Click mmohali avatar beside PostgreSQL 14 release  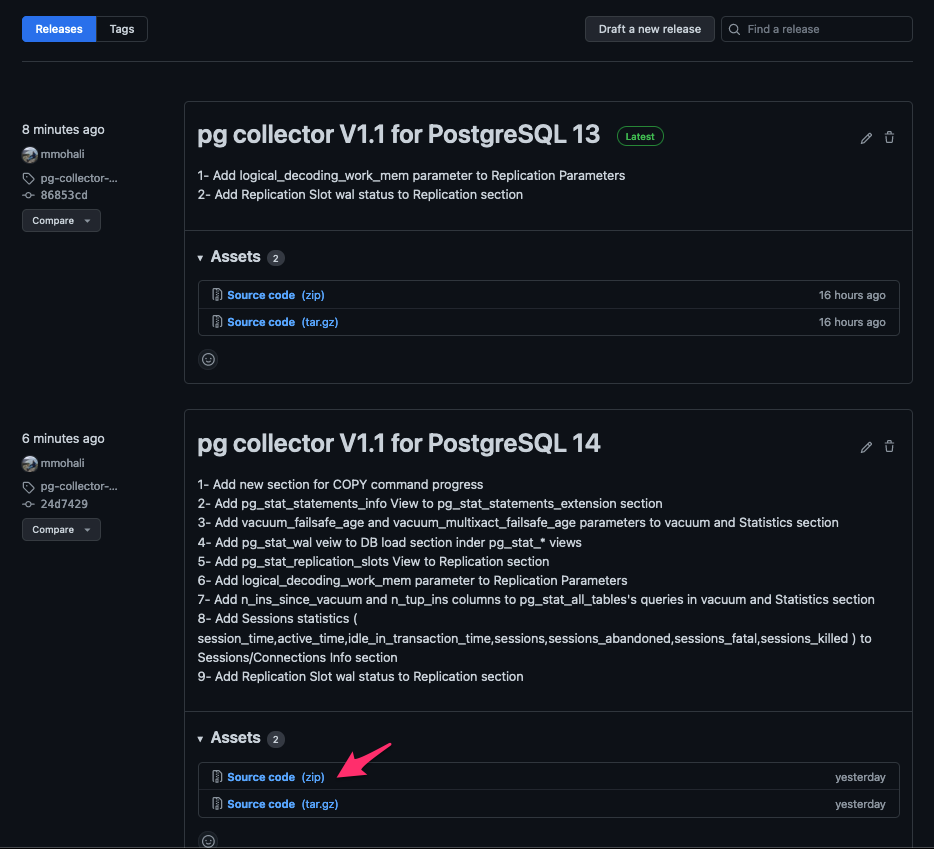(x=30, y=464)
